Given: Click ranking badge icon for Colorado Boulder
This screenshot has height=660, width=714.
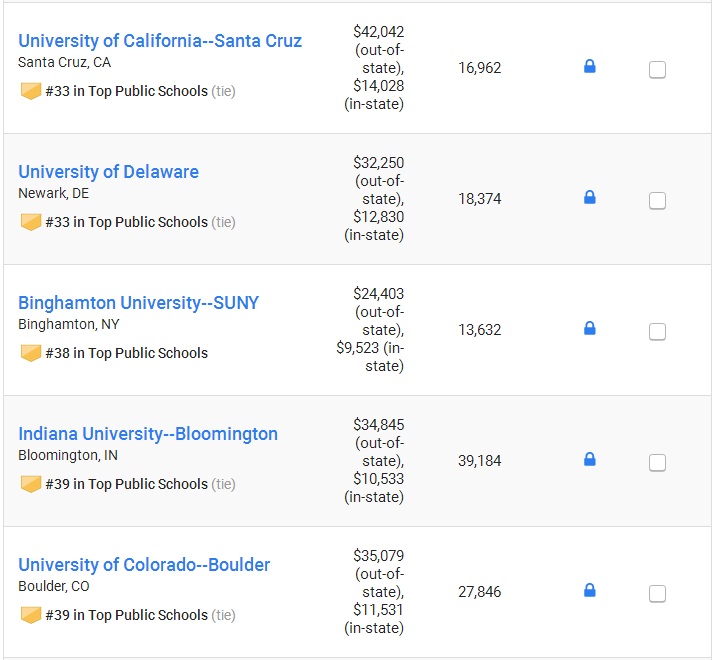Looking at the screenshot, I should pos(31,615).
